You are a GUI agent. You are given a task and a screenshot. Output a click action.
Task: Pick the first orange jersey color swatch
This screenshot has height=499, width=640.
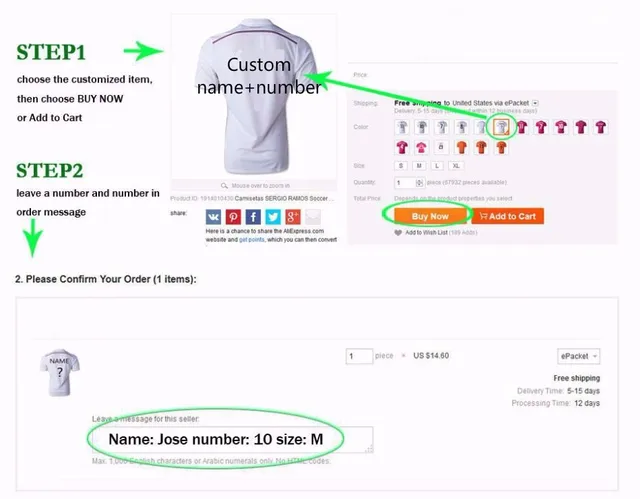(462, 147)
